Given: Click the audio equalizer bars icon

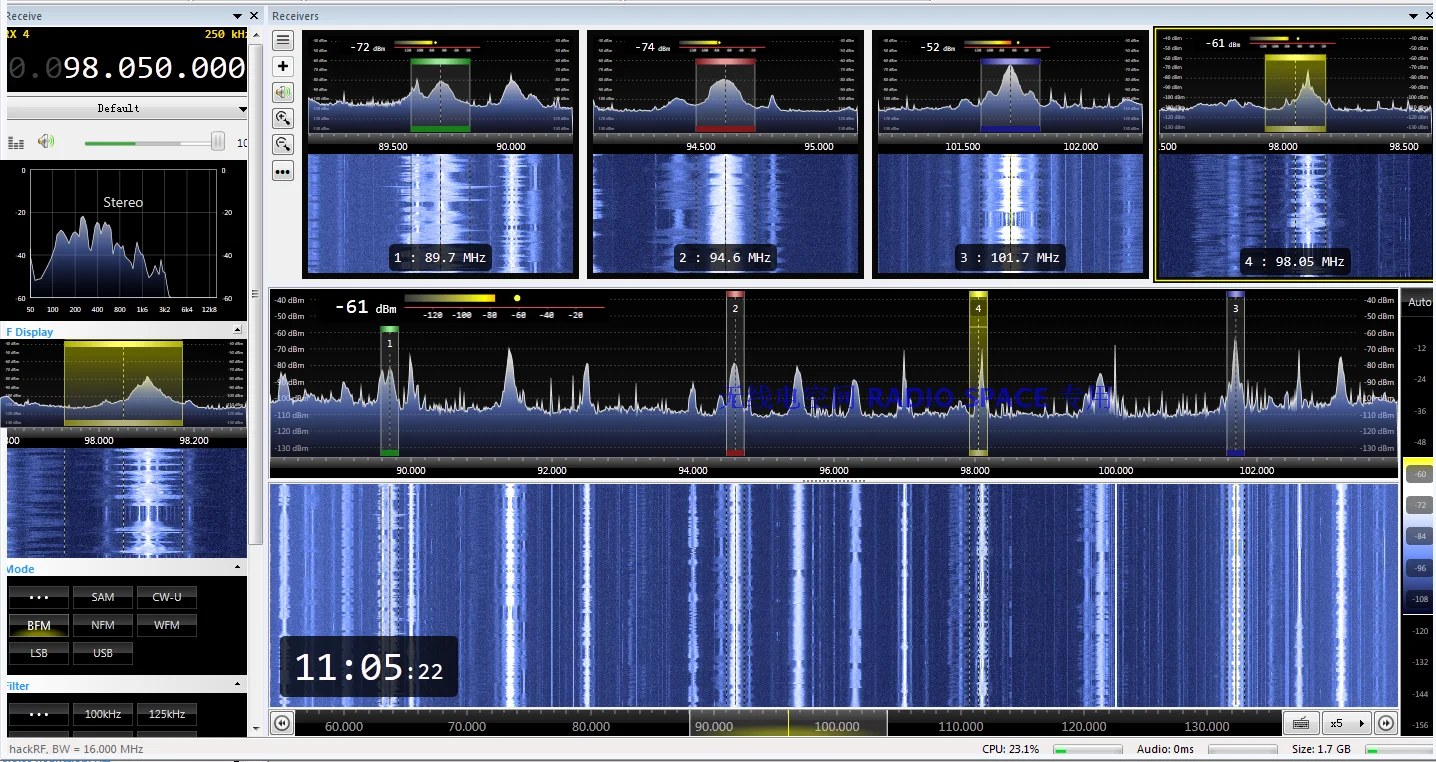Looking at the screenshot, I should 15,142.
